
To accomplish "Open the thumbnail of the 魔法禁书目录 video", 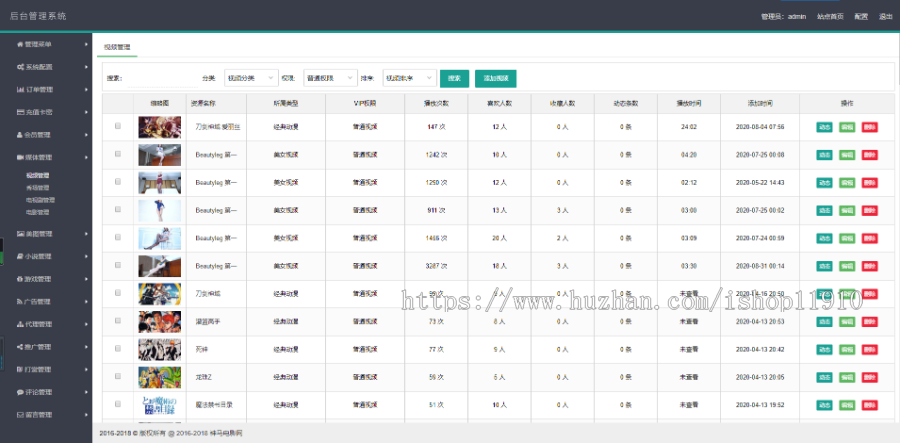I will click(160, 405).
